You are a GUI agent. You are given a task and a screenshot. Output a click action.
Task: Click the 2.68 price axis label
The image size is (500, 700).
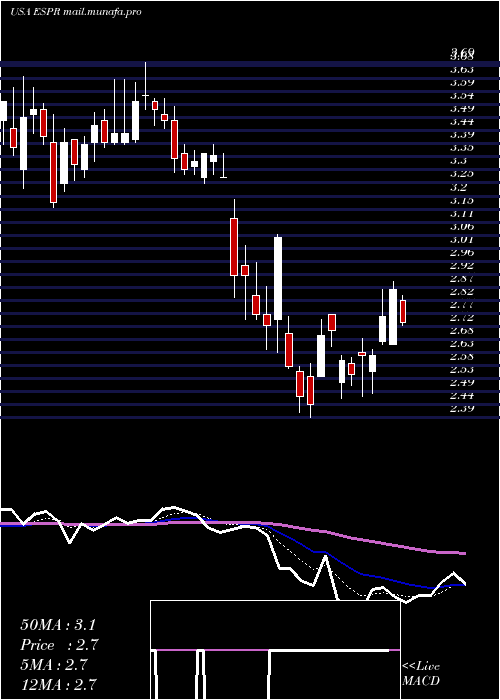[462, 330]
